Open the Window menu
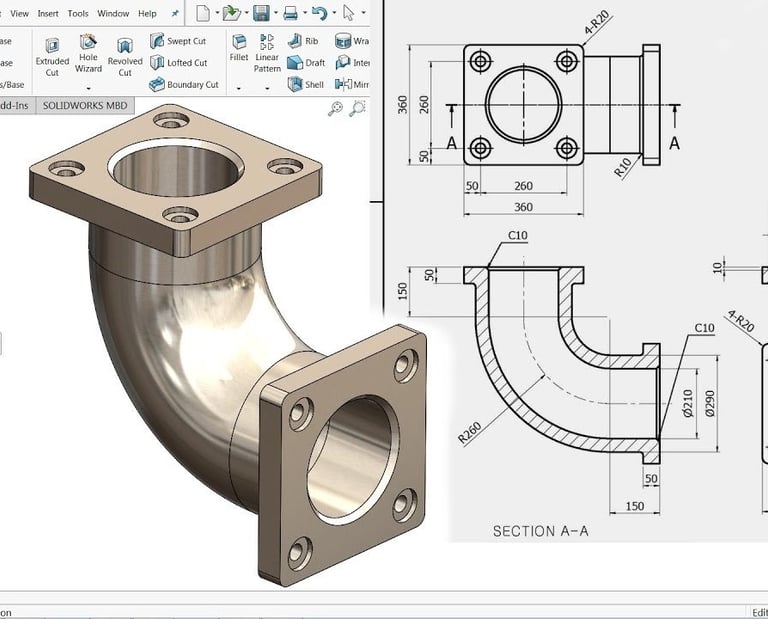Screen dimensions: 768x619 (113, 14)
